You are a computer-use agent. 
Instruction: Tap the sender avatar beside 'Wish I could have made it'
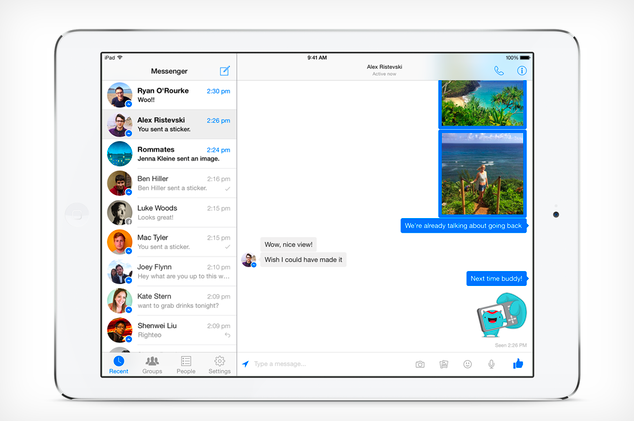point(248,260)
